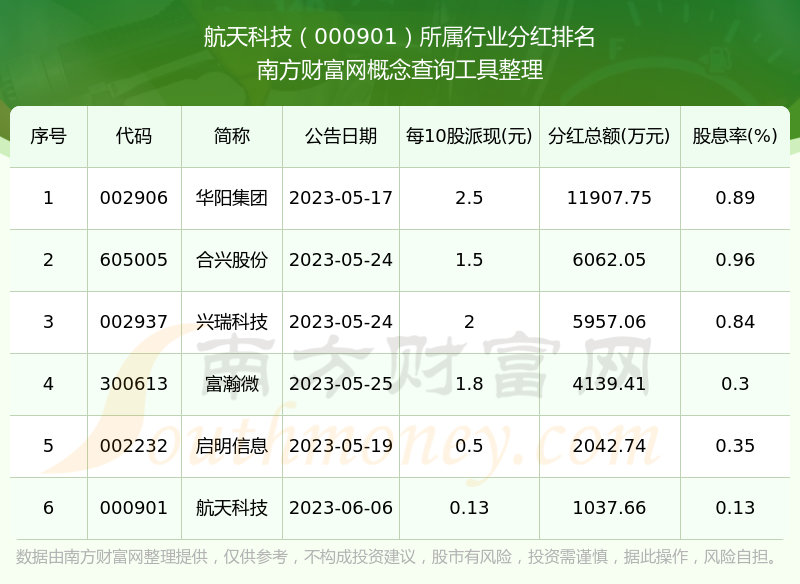Click the 序号 column header
The image size is (800, 584).
pos(48,136)
